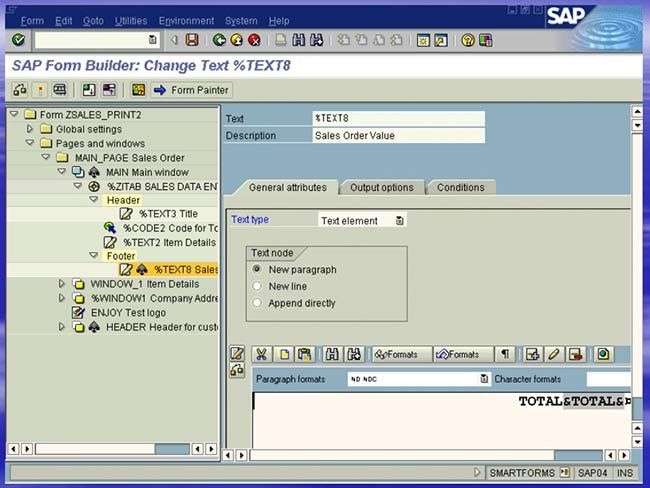Screen dimensions: 650x488
Task: Click the editor Find Next binoculars icon
Action: 354,354
